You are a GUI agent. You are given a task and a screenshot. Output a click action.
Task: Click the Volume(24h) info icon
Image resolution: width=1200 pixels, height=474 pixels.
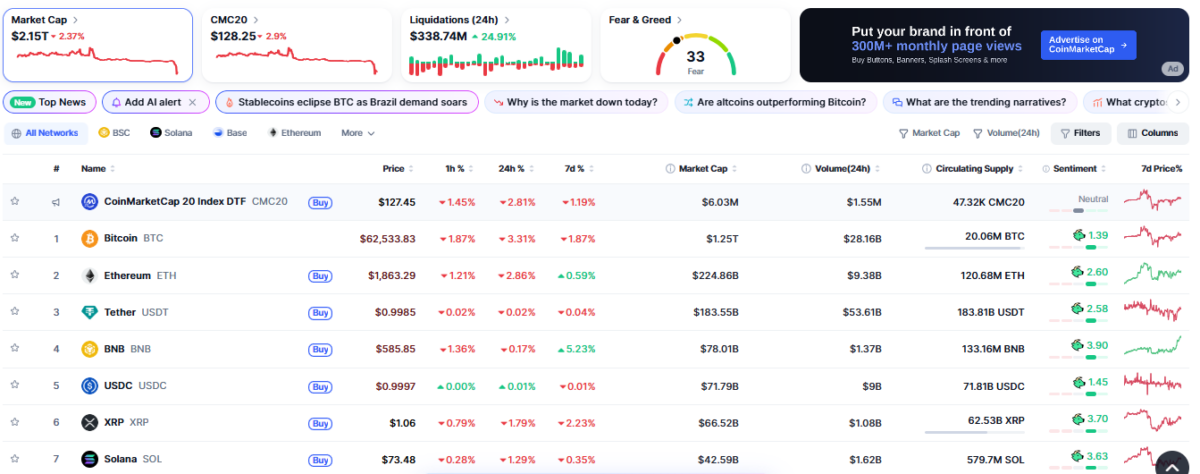pyautogui.click(x=806, y=169)
